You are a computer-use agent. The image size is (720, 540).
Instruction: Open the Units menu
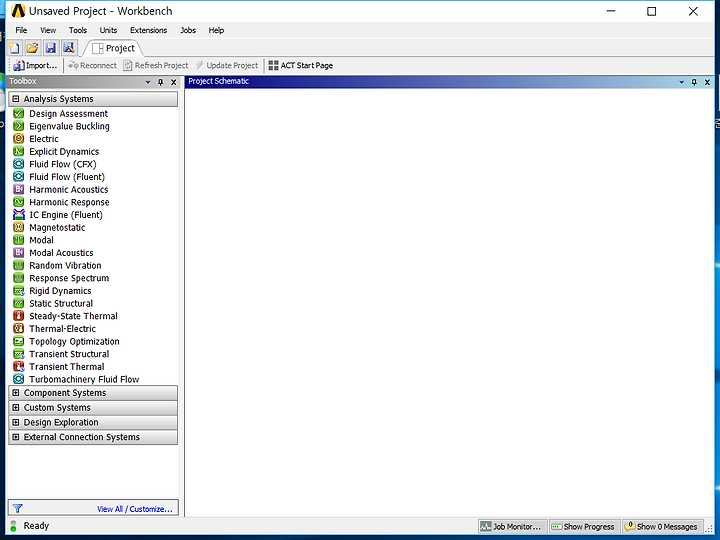click(108, 30)
